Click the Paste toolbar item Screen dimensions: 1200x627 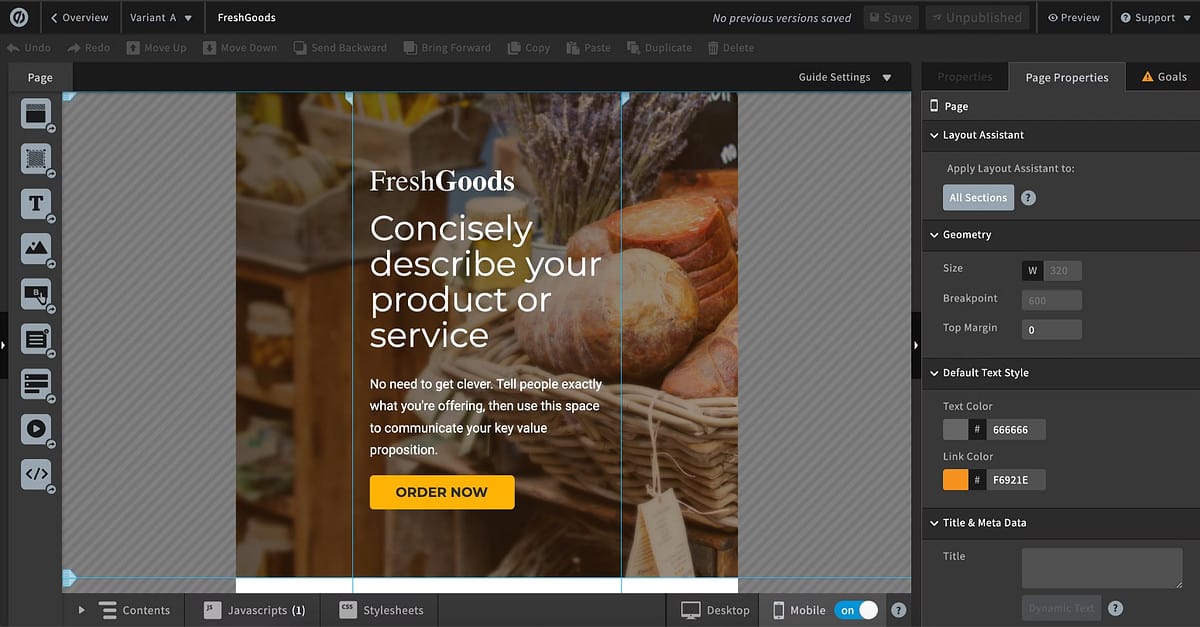coord(589,47)
